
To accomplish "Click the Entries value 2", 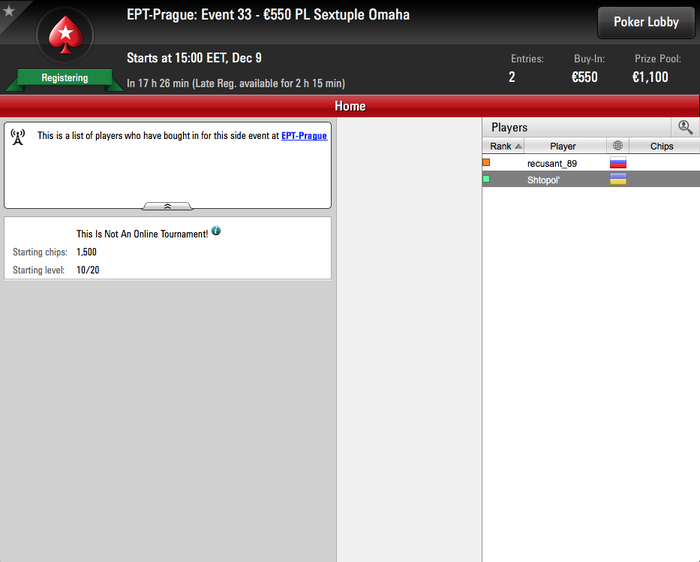I will [512, 77].
